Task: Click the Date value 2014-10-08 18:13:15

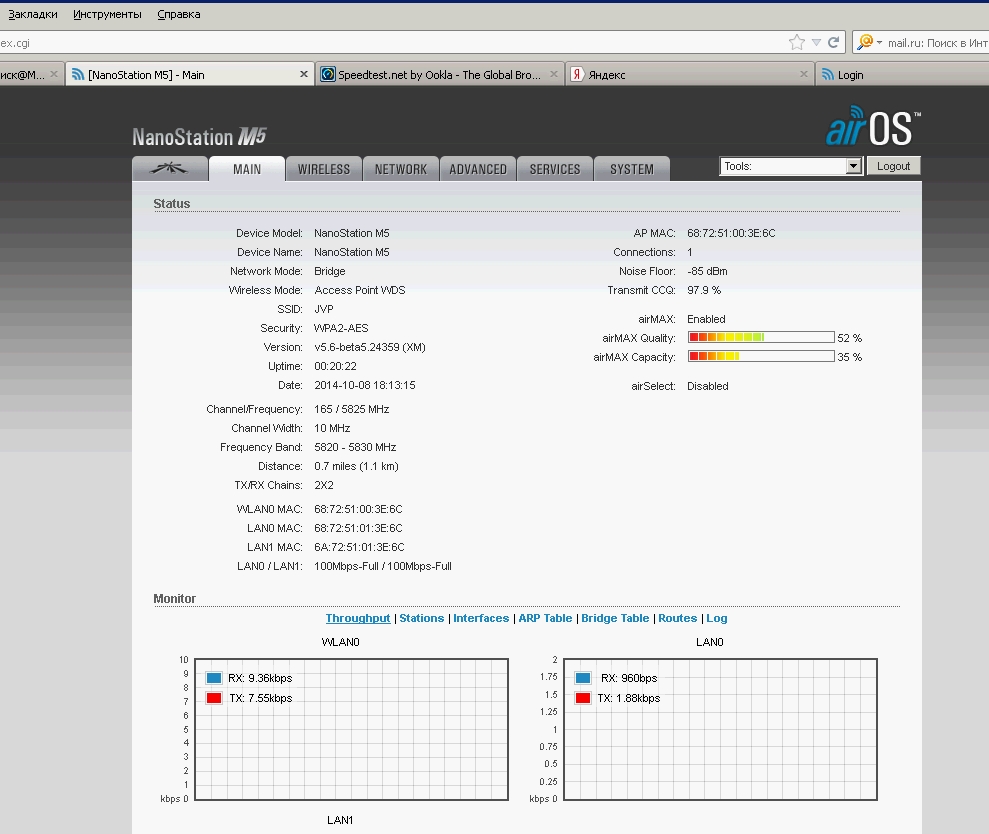Action: (x=365, y=385)
